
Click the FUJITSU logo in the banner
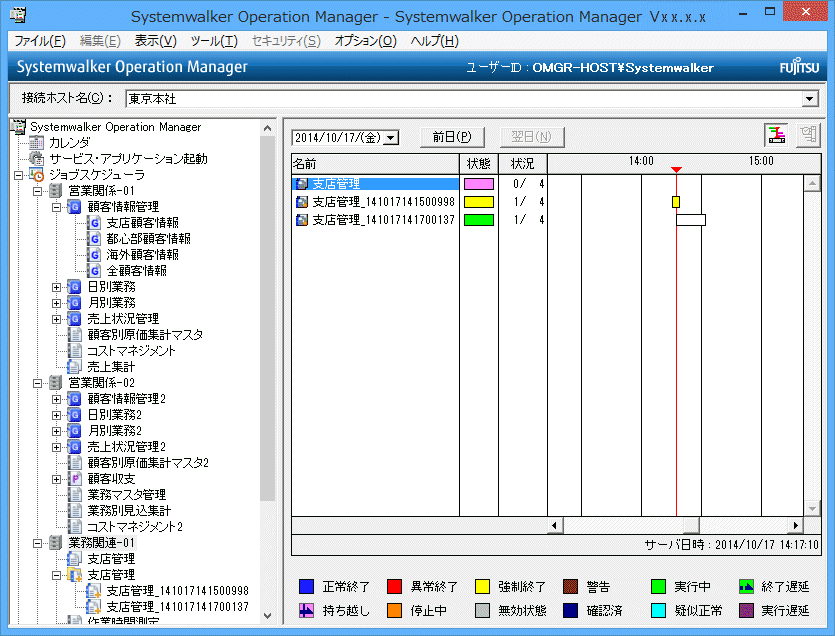pyautogui.click(x=799, y=68)
